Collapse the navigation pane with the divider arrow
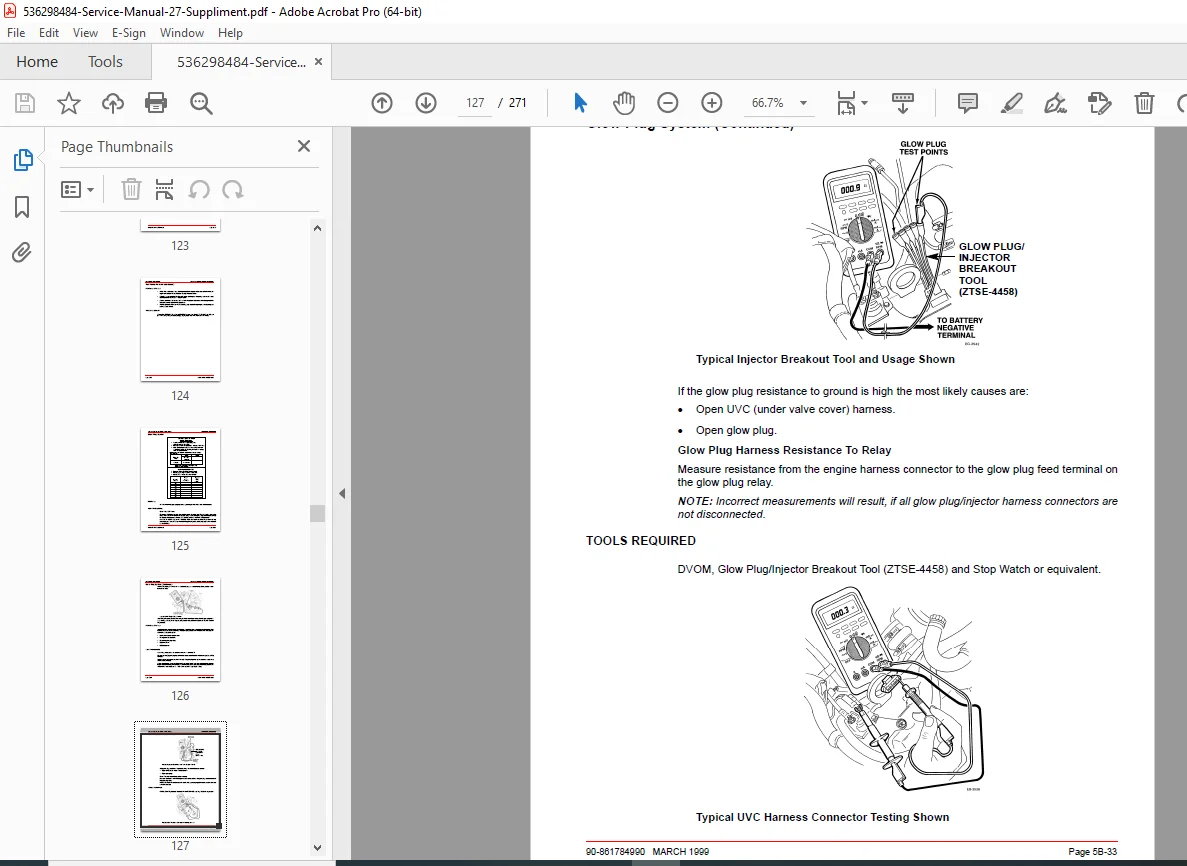 [x=342, y=494]
